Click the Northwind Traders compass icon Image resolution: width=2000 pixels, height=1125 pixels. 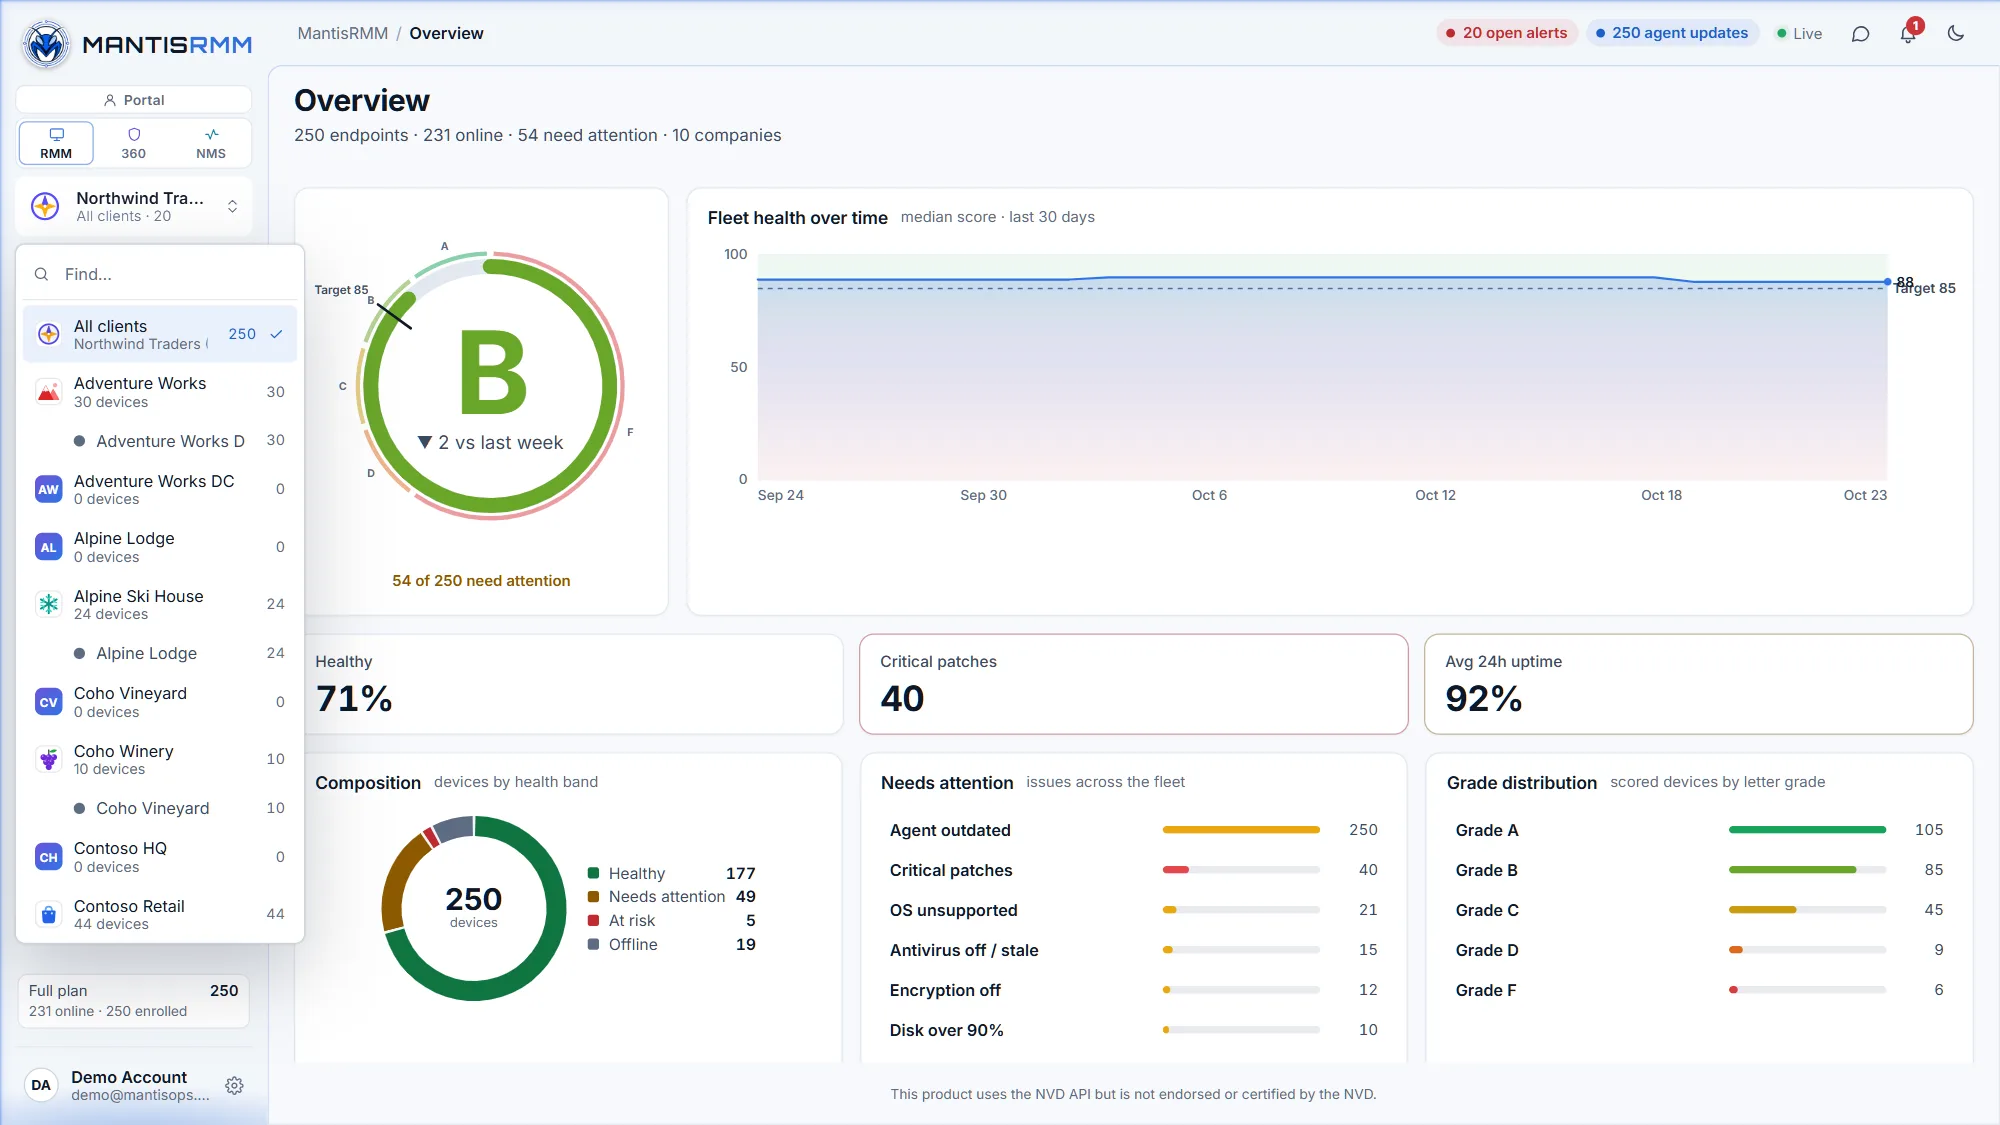pos(45,207)
